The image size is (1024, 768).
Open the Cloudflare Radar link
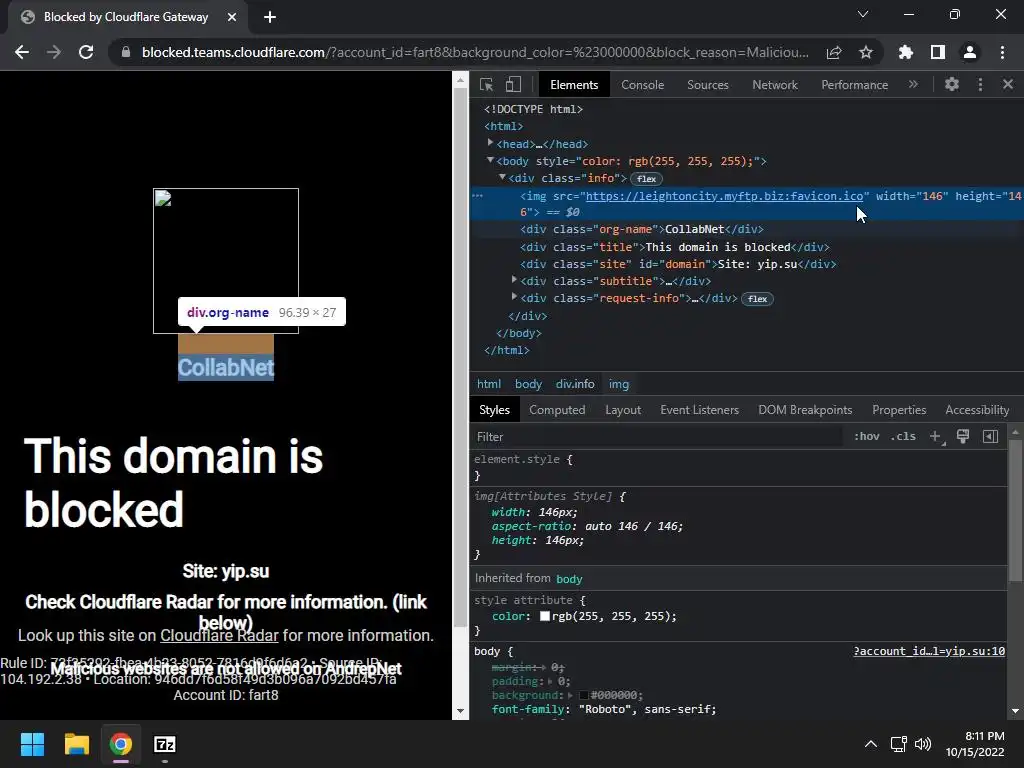[219, 635]
